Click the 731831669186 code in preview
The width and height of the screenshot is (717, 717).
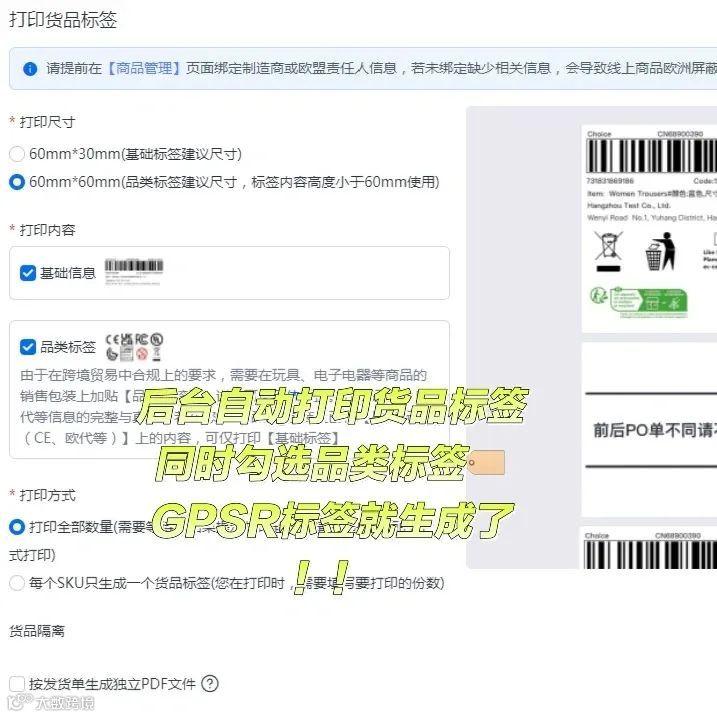[x=610, y=181]
